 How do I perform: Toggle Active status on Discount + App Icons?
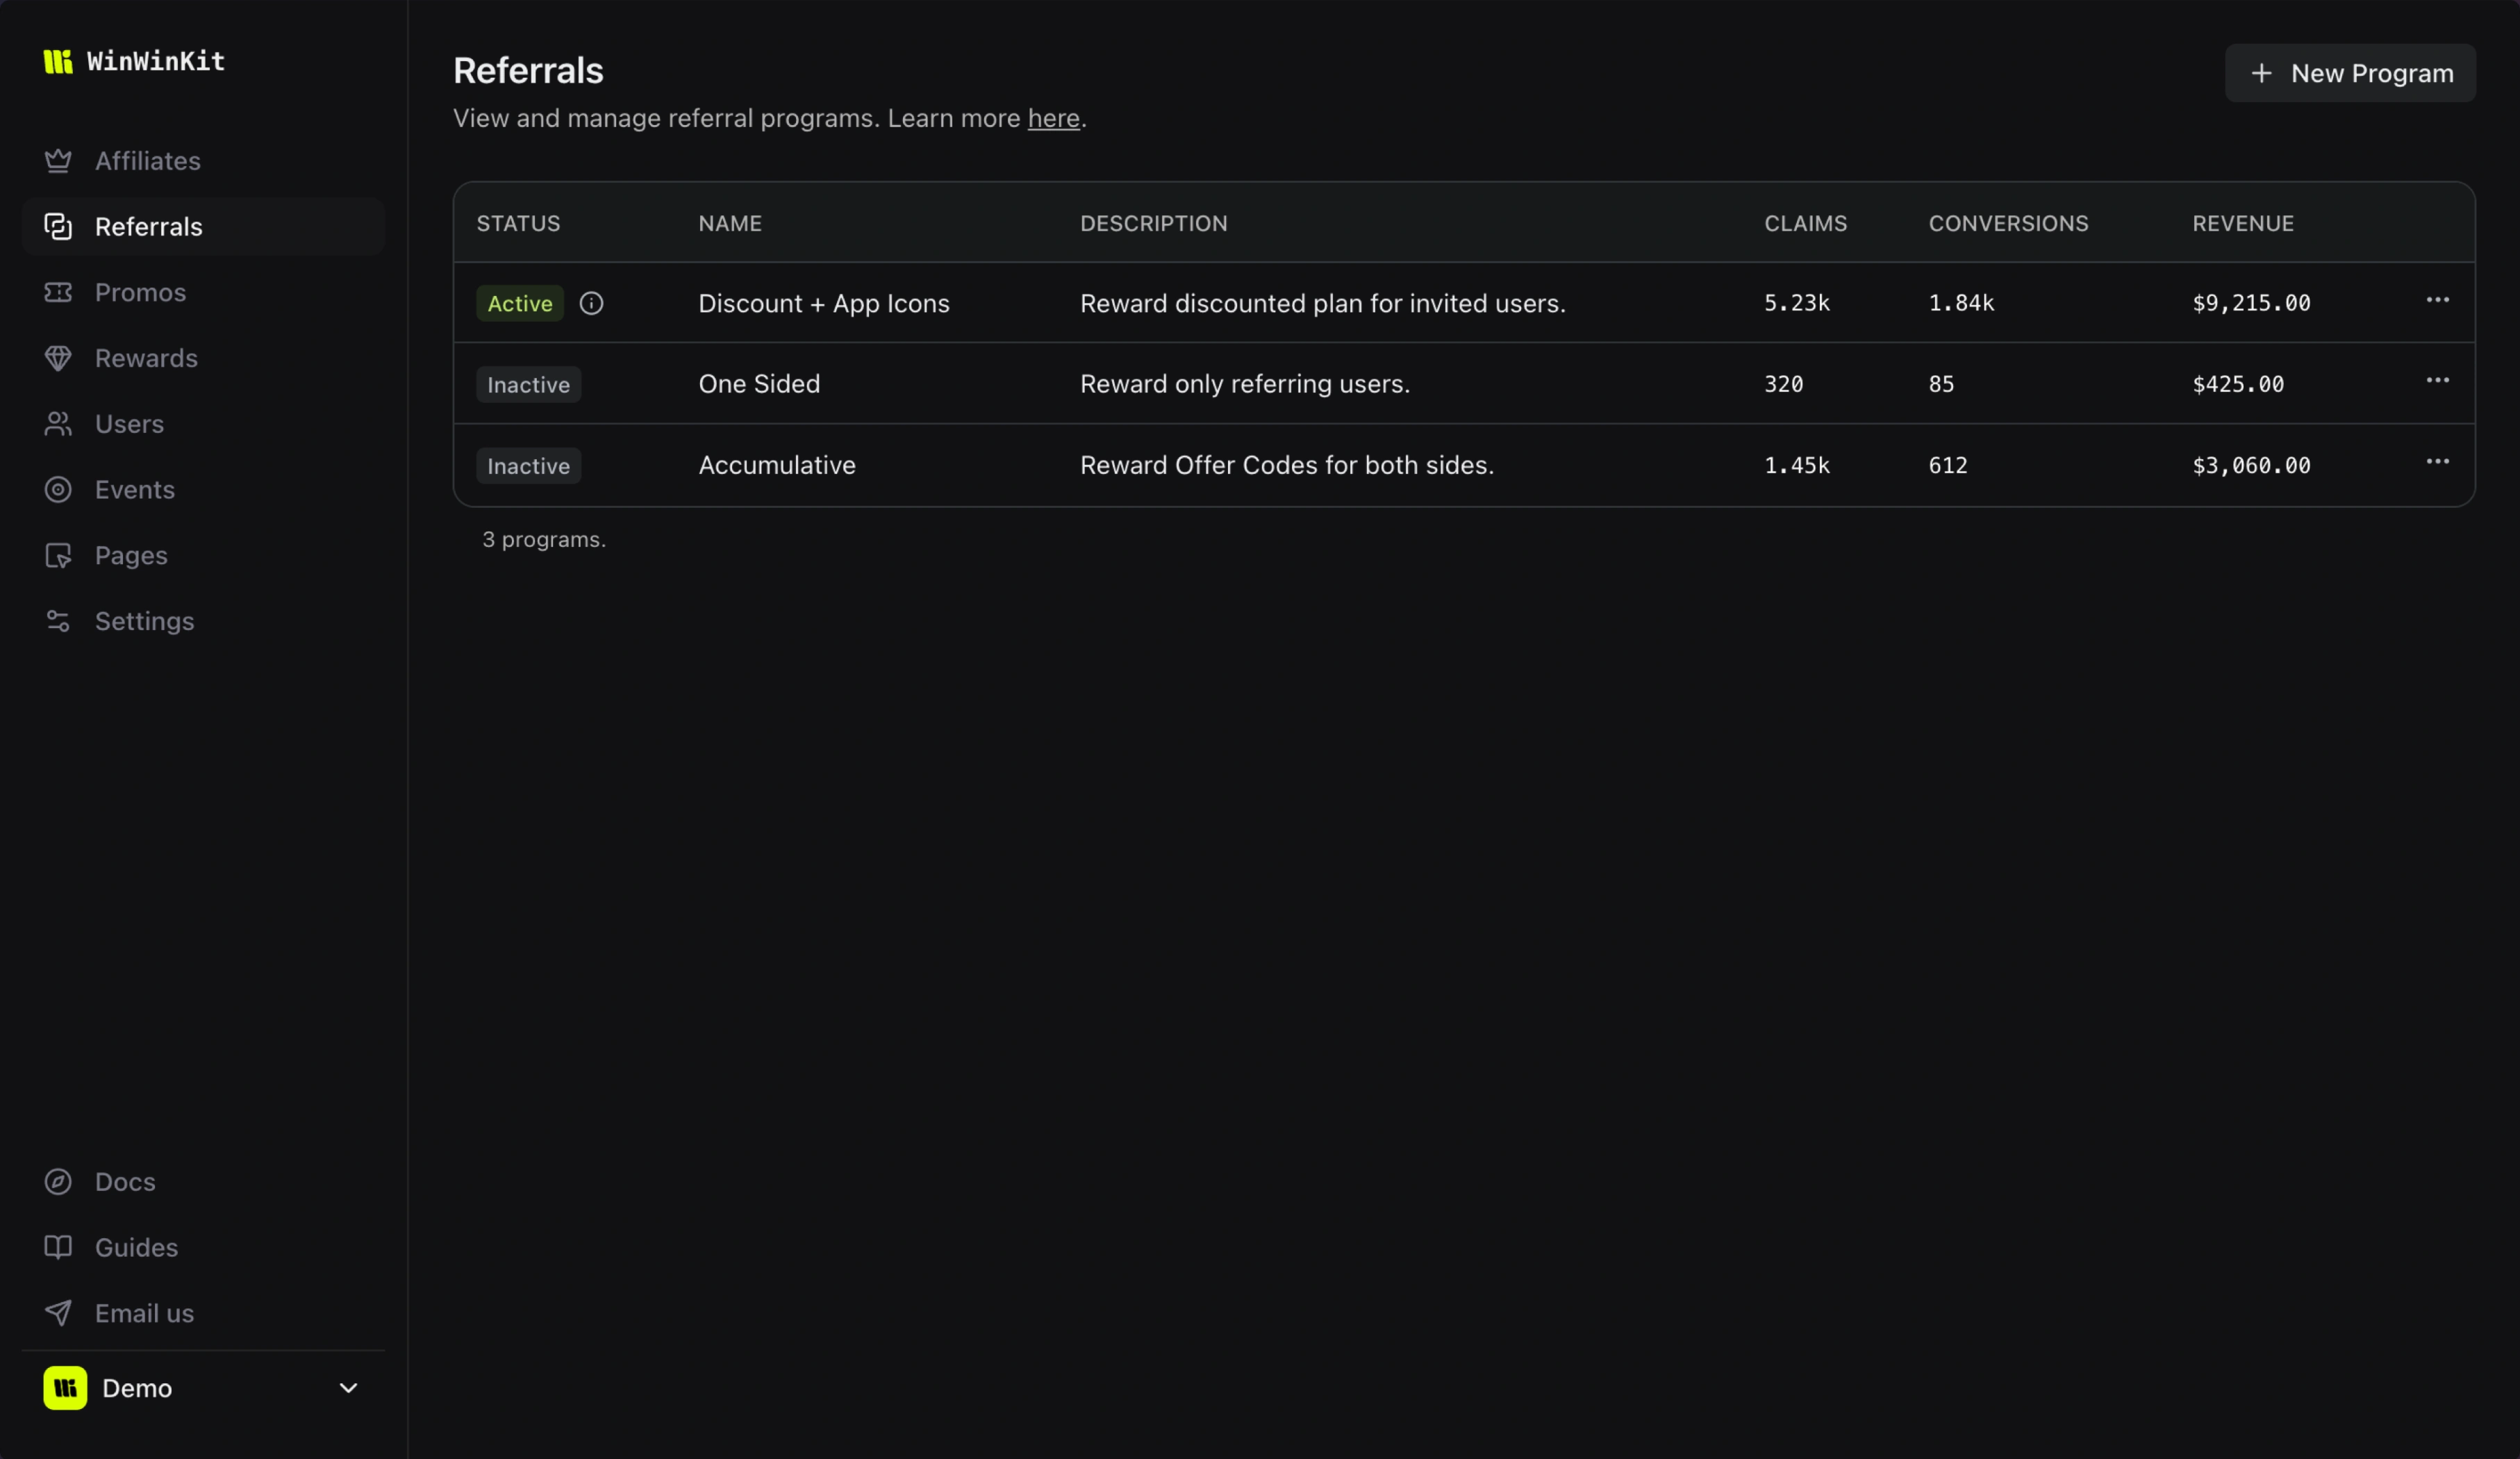520,303
